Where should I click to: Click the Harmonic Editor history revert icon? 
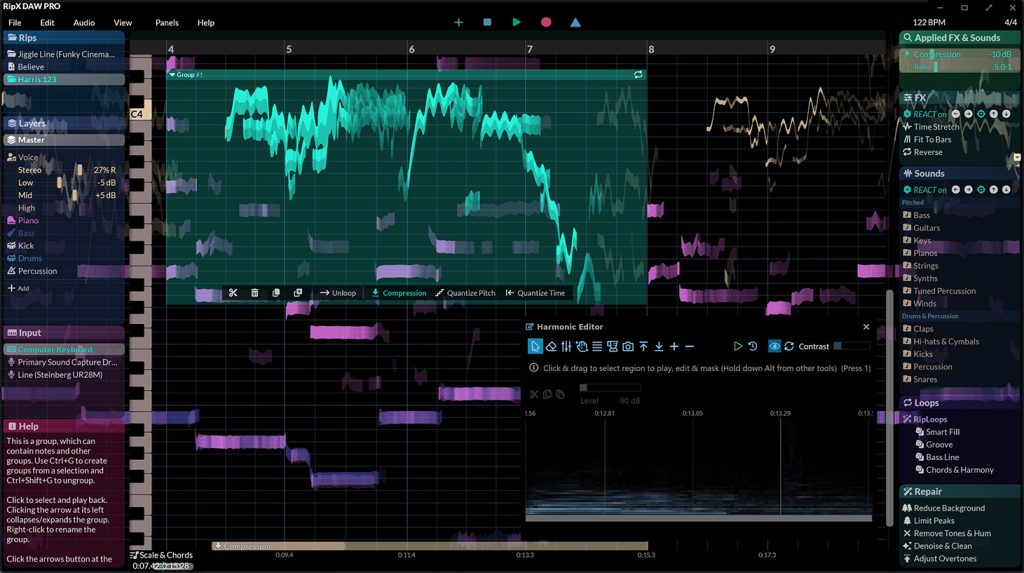coord(752,346)
